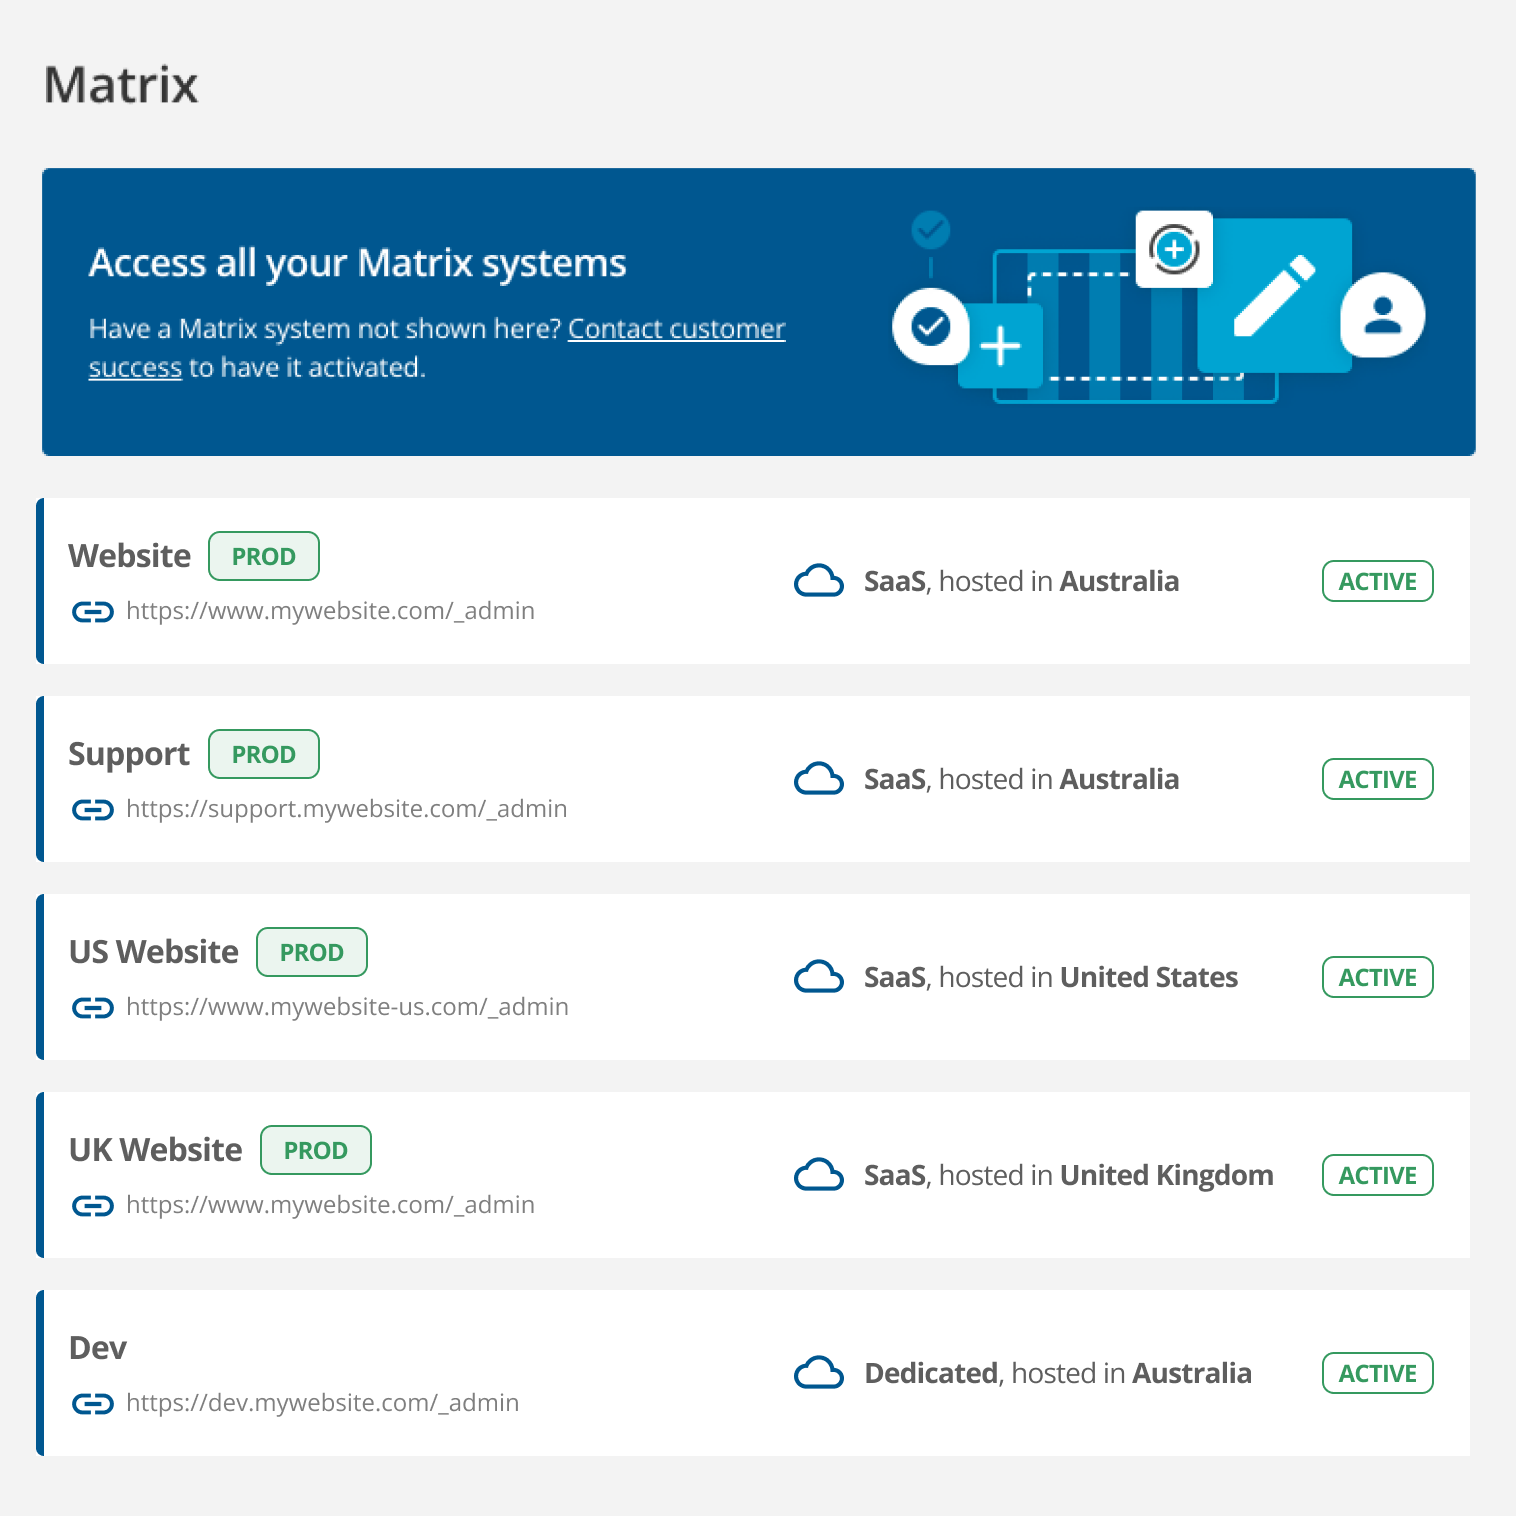Click the ACTIVE badge in the Website row
The image size is (1516, 1516).
pos(1378,581)
